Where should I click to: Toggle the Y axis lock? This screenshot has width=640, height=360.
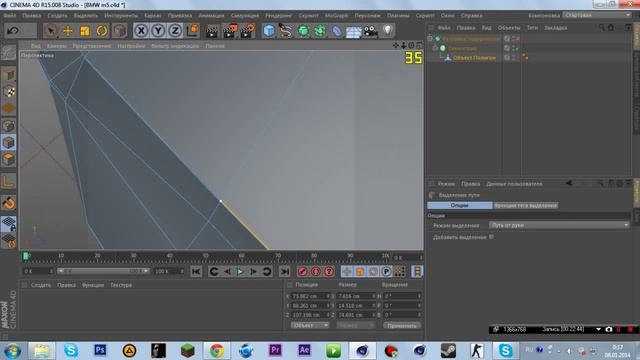point(158,31)
